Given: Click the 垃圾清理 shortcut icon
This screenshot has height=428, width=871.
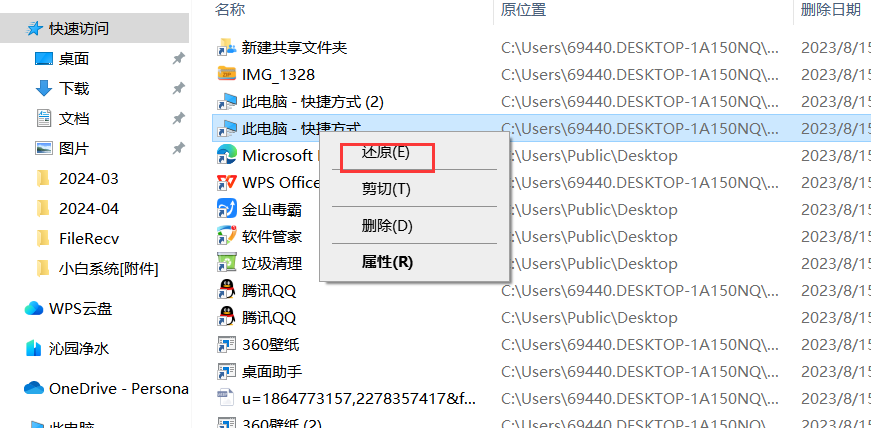Looking at the screenshot, I should tap(226, 263).
